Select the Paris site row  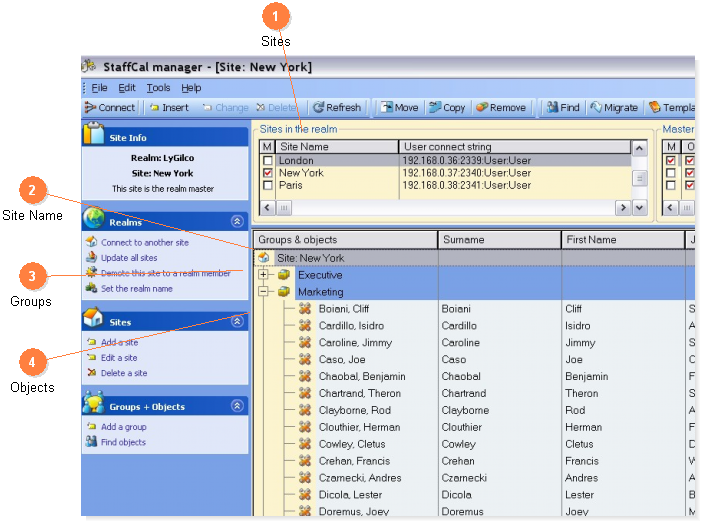pyautogui.click(x=445, y=185)
